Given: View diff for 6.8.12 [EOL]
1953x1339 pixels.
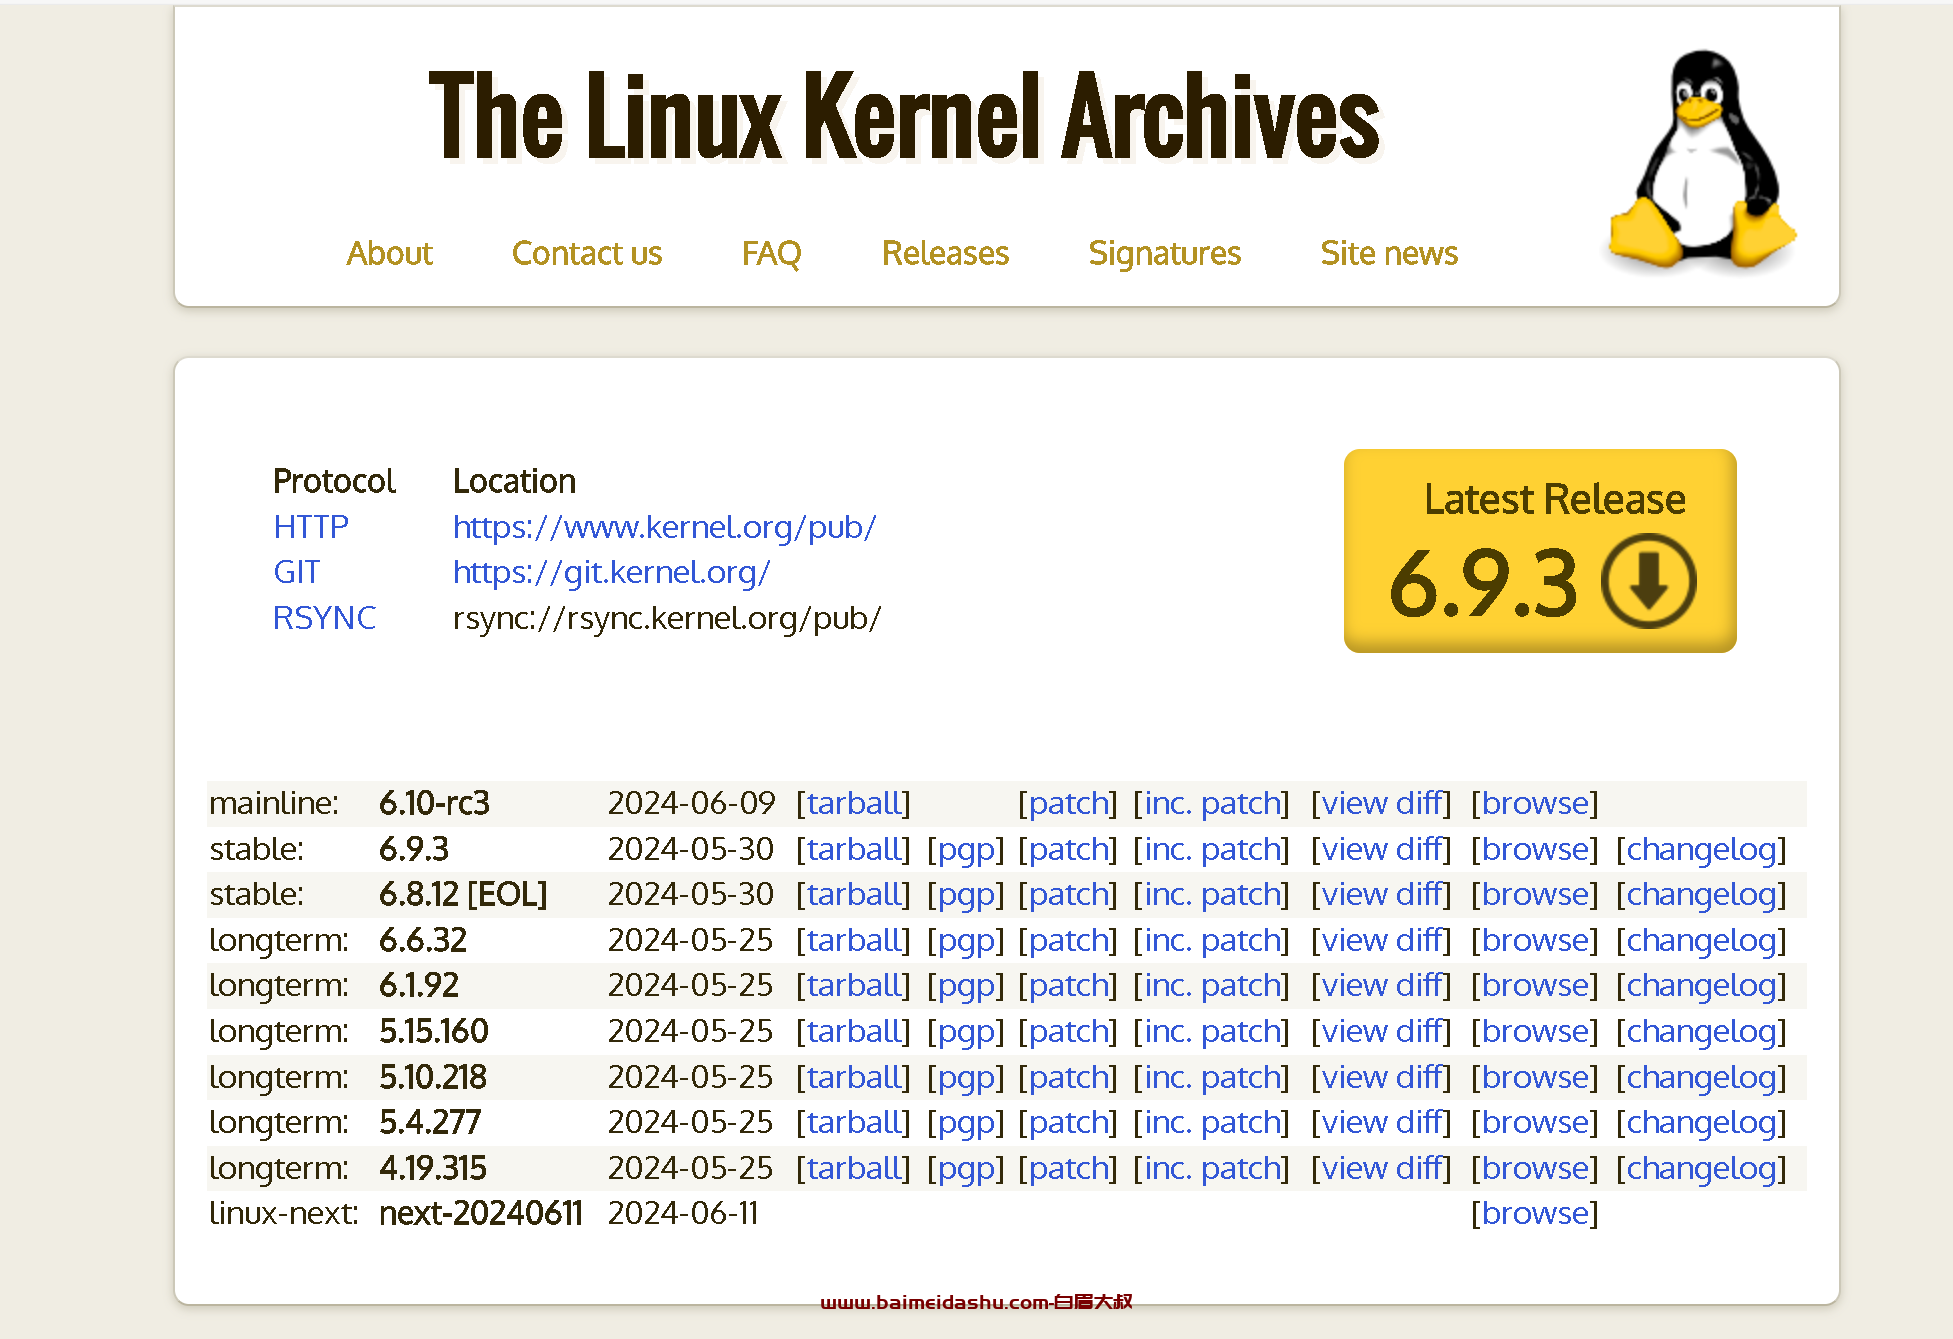Looking at the screenshot, I should click(x=1381, y=894).
